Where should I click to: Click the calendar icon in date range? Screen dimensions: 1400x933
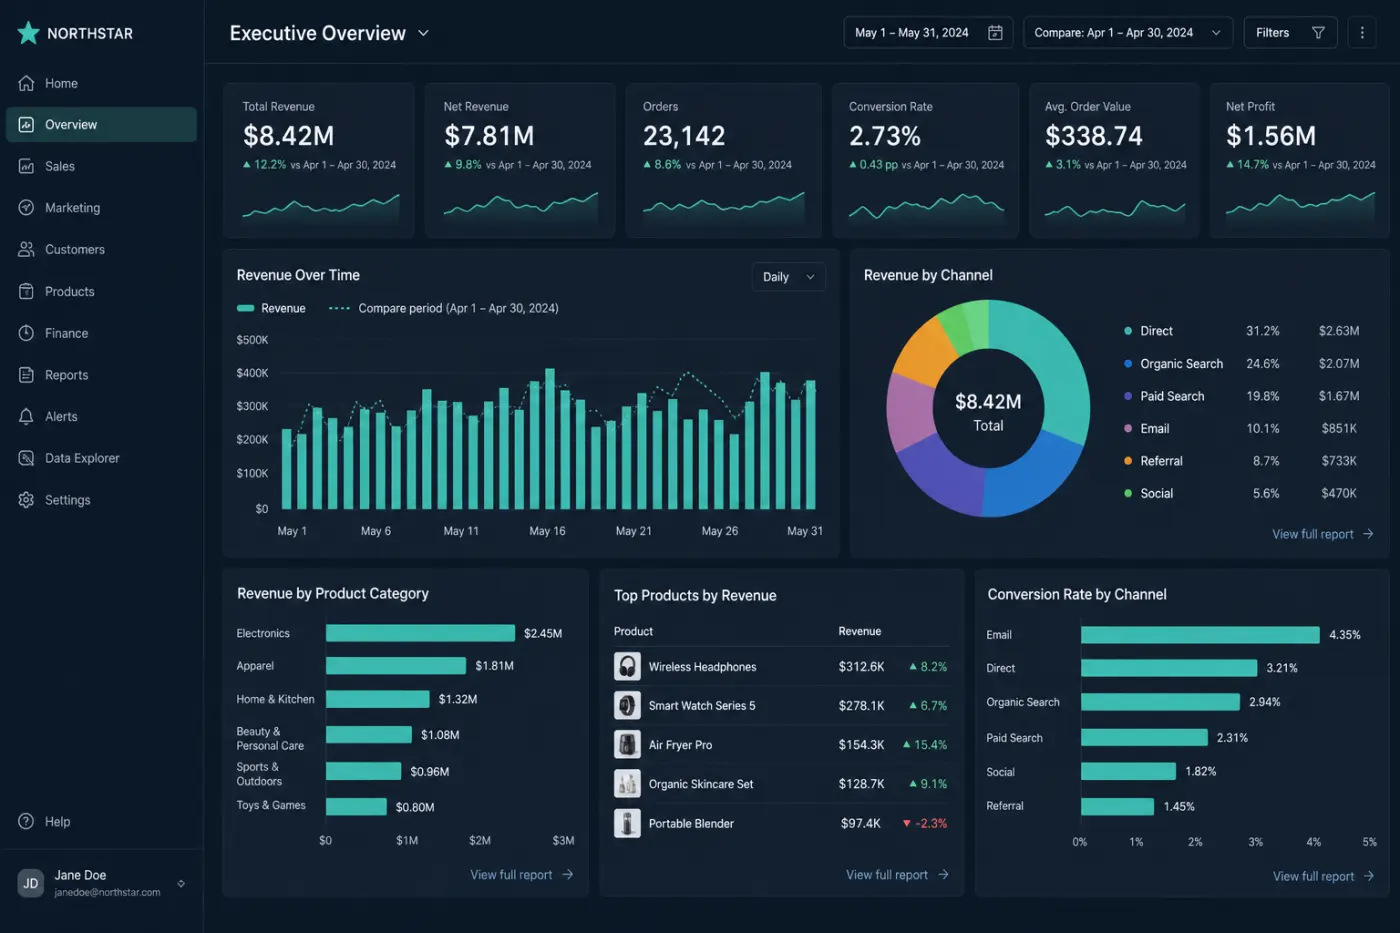pyautogui.click(x=995, y=33)
